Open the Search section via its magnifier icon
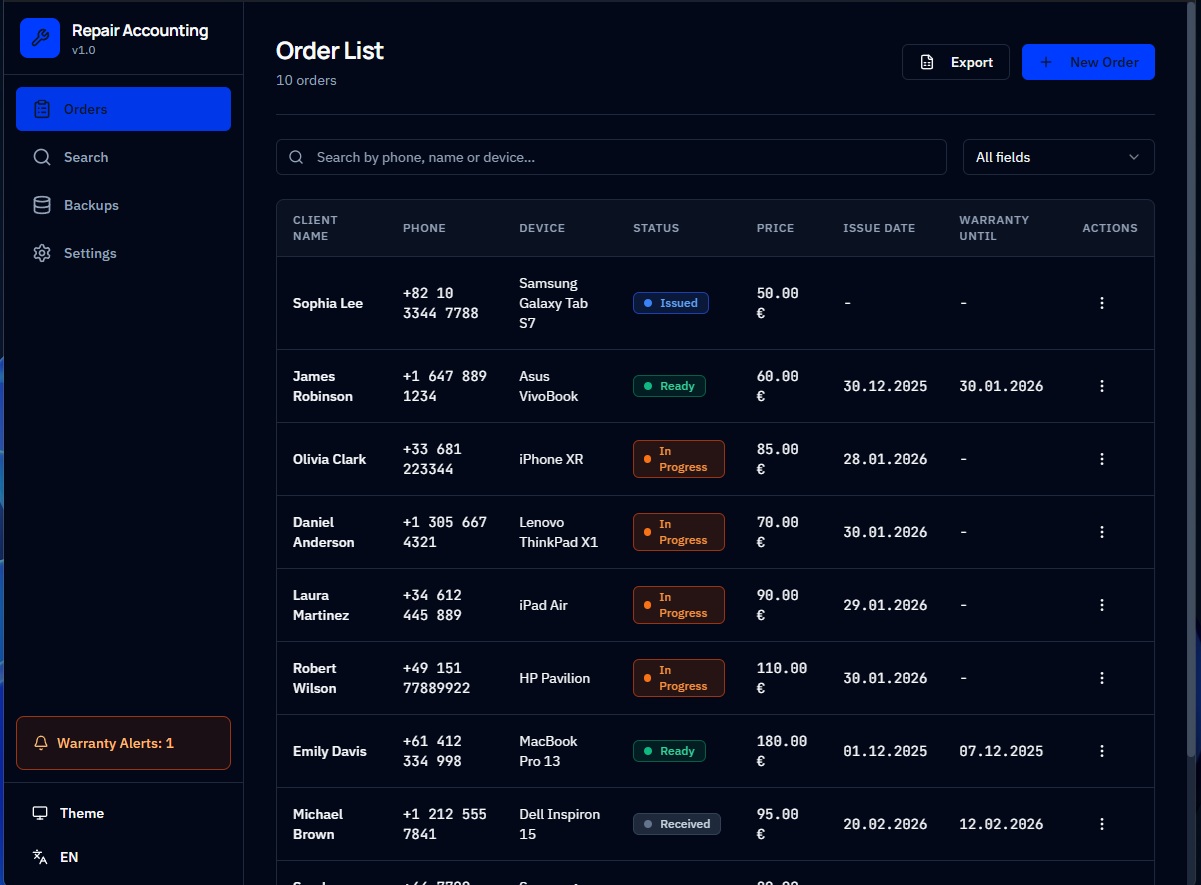The height and width of the screenshot is (885, 1201). pyautogui.click(x=42, y=157)
